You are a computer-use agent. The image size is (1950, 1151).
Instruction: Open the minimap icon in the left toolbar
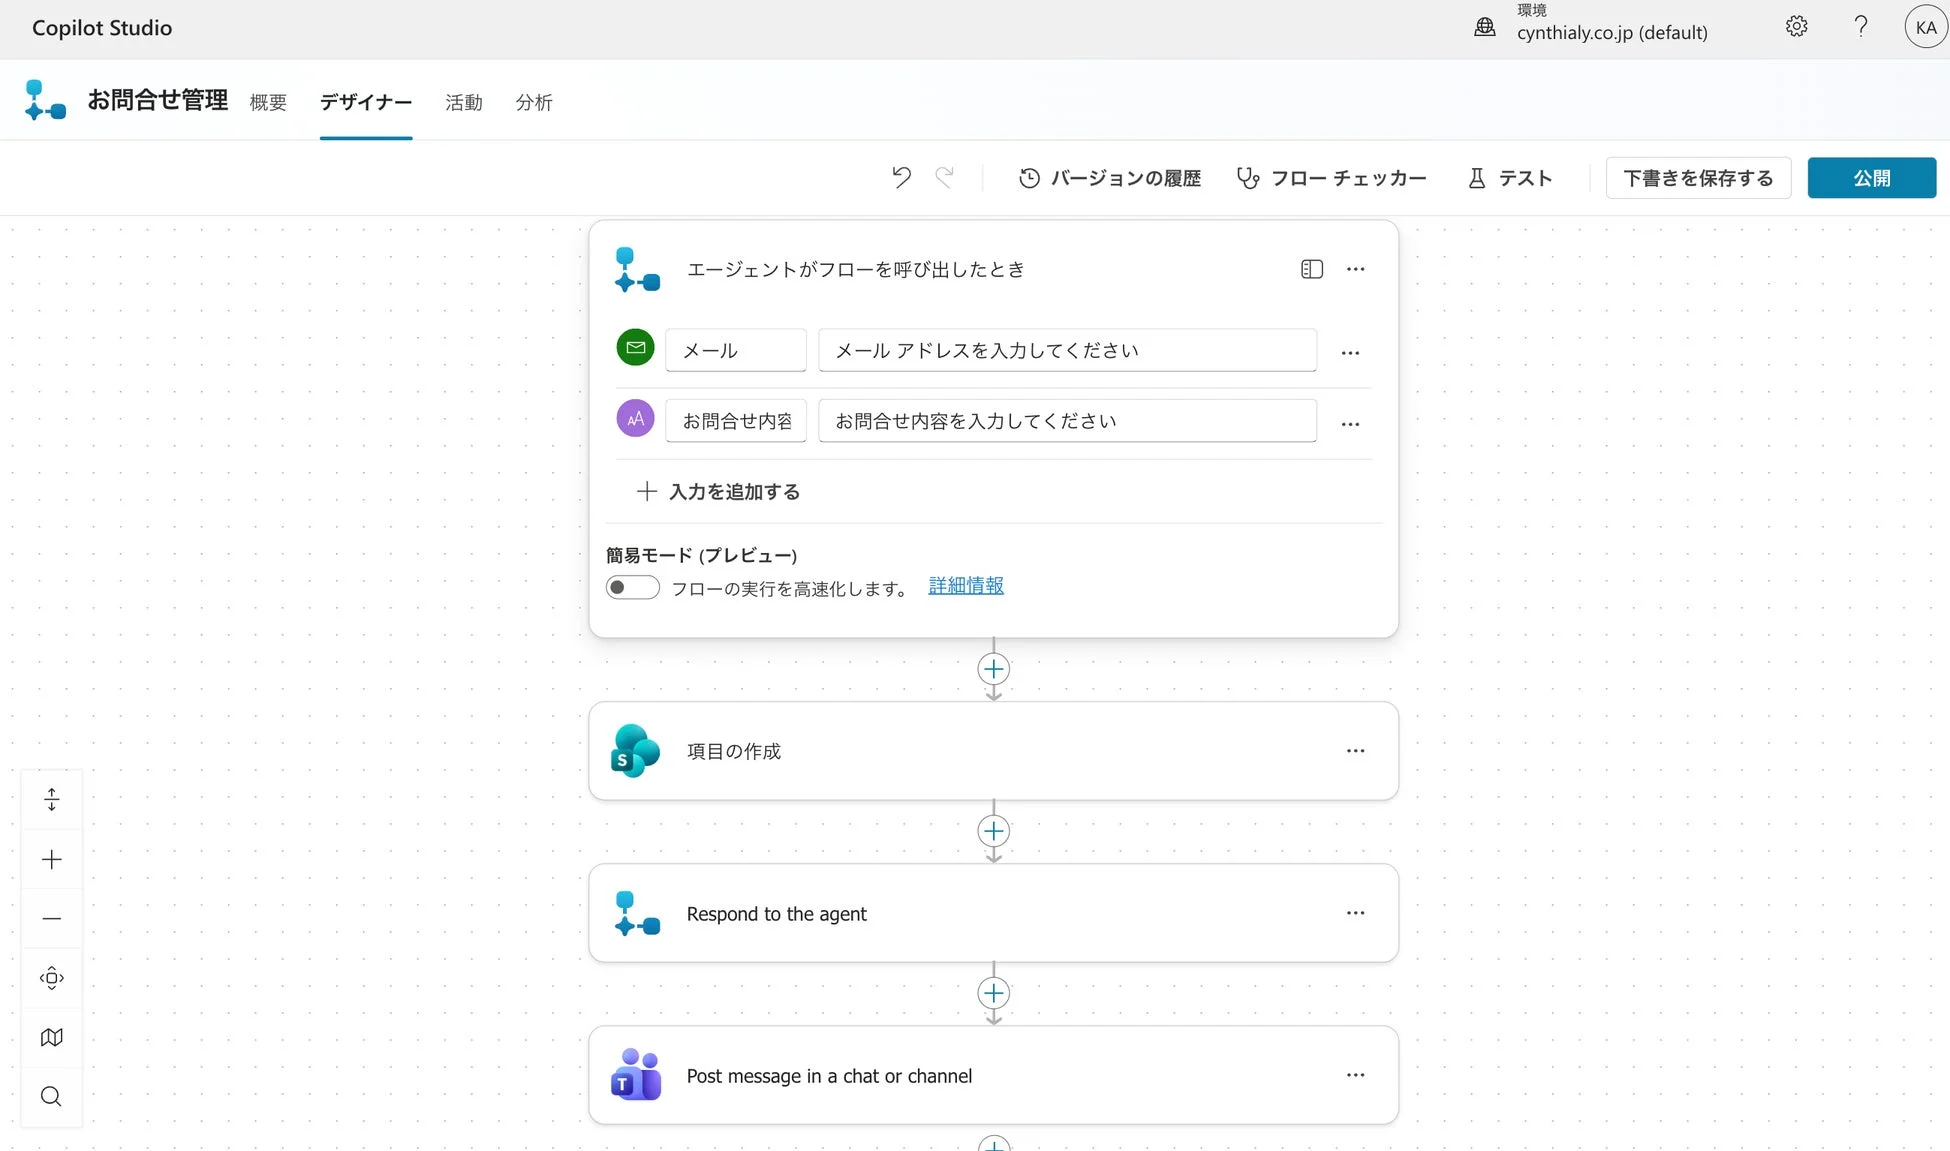click(x=51, y=1037)
